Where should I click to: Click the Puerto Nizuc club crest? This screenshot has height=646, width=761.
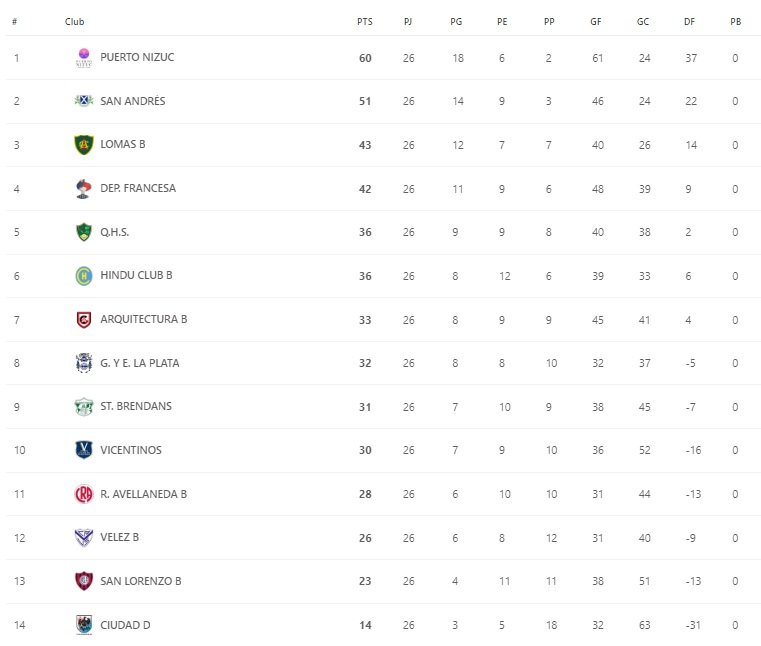click(x=84, y=58)
